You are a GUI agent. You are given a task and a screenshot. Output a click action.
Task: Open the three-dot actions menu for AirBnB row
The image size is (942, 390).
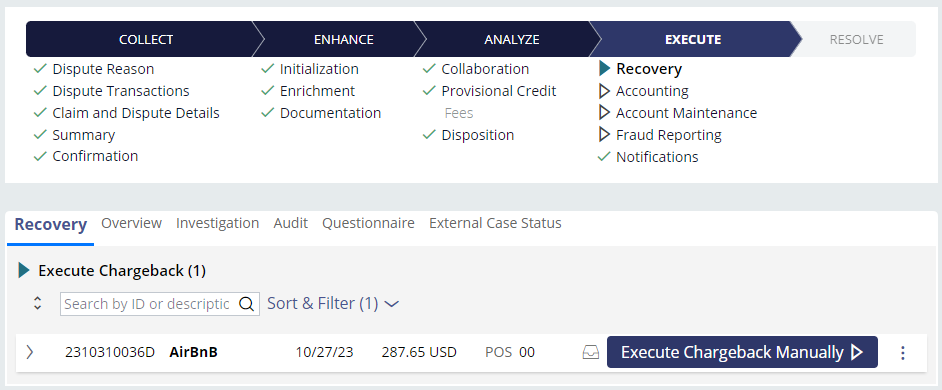point(902,352)
